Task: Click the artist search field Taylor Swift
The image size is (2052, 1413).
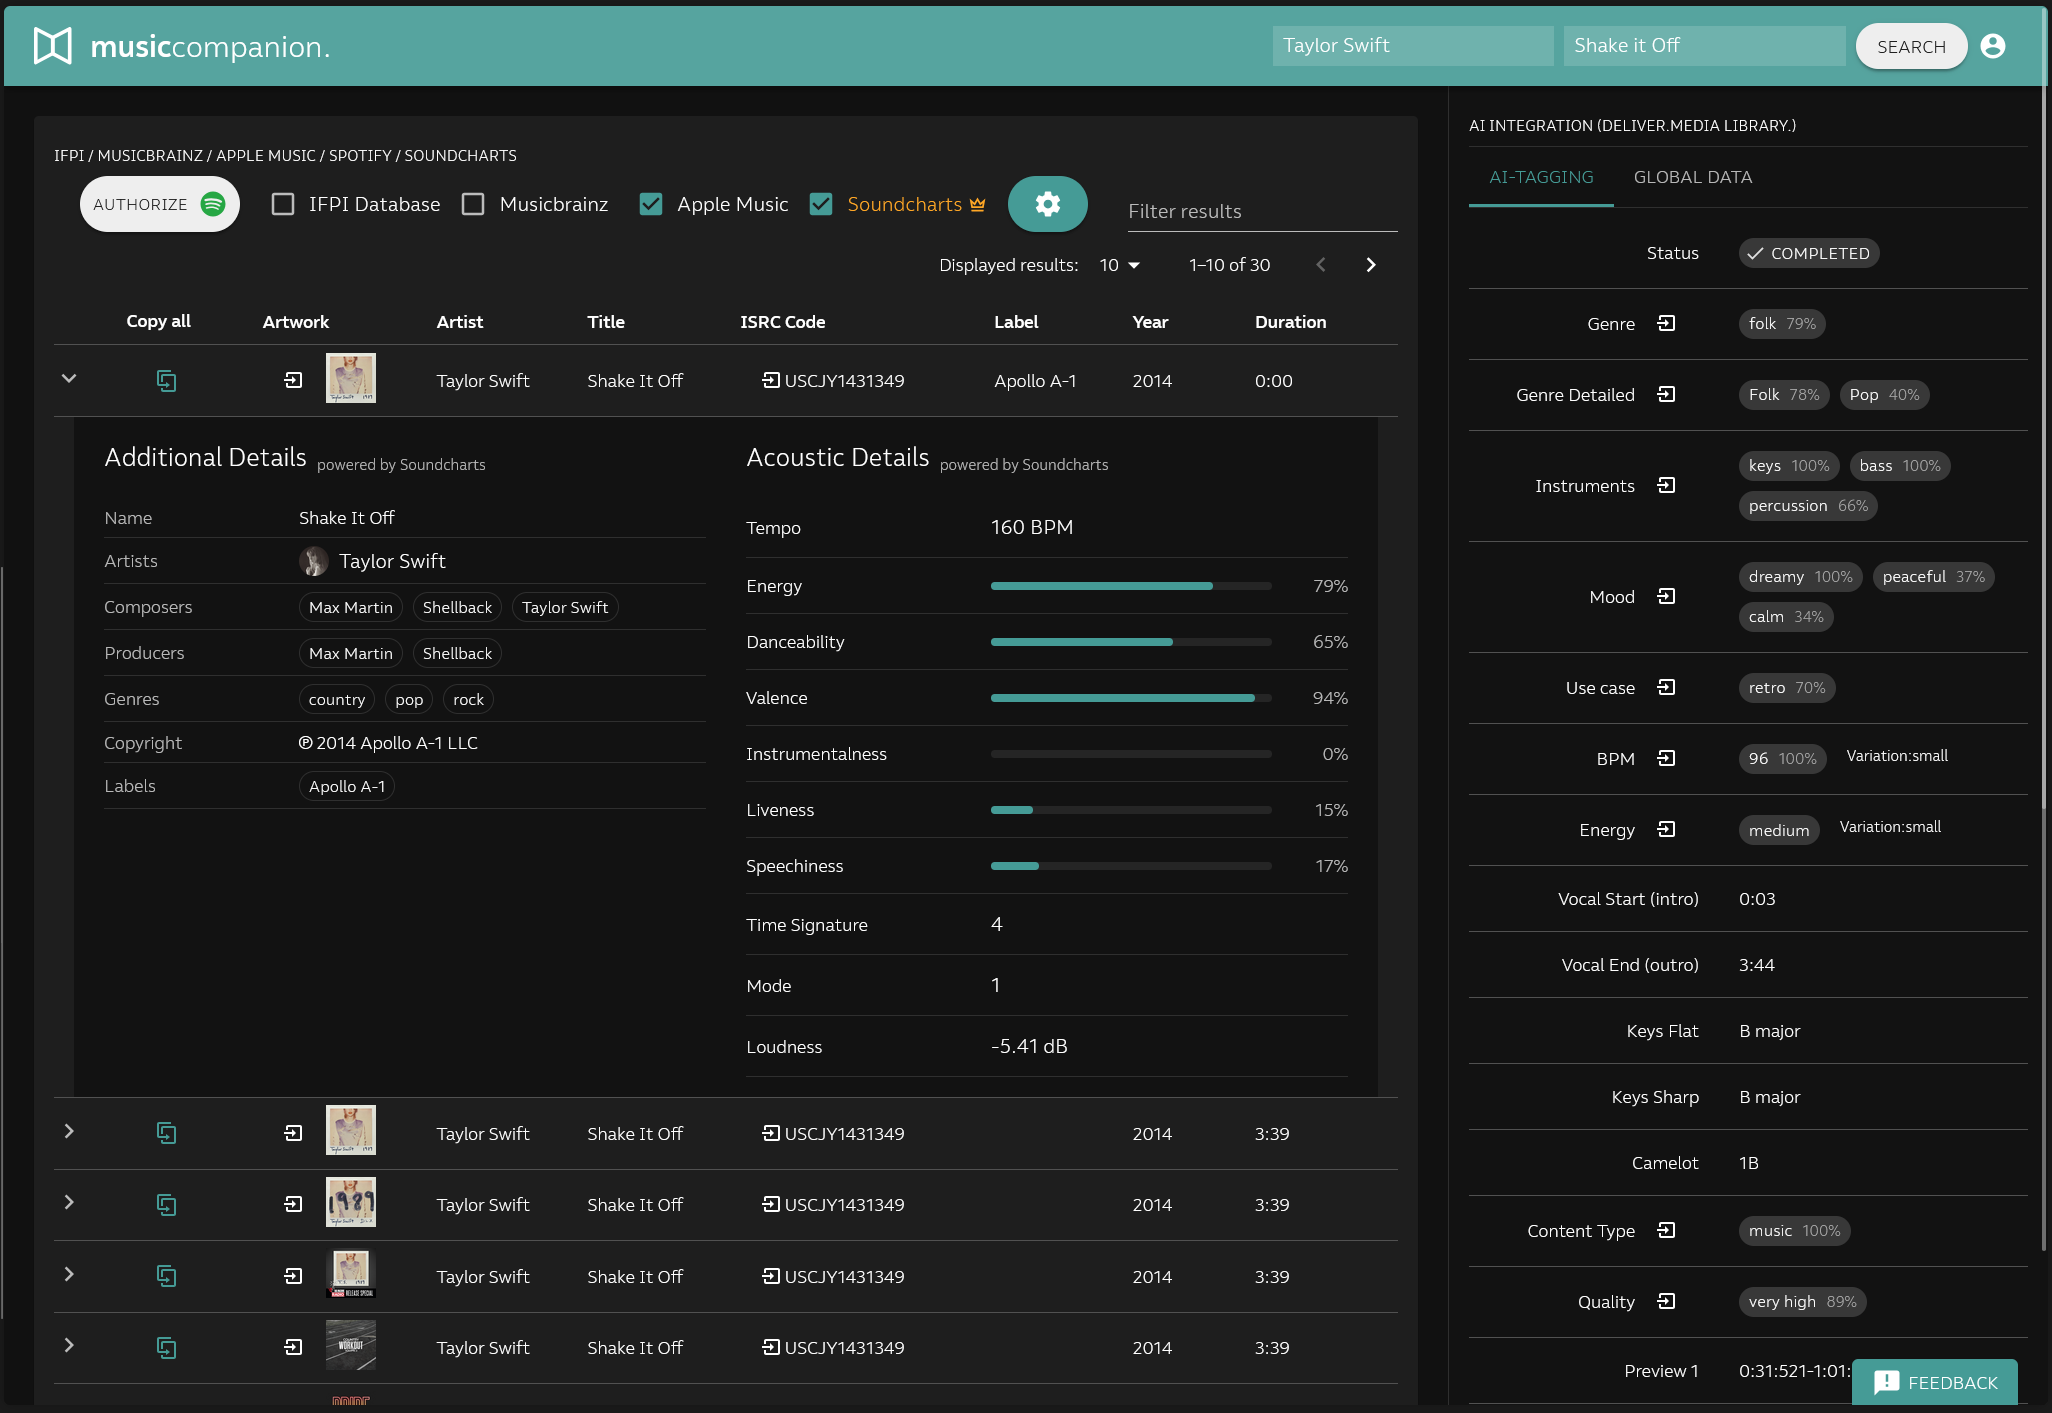Action: tap(1412, 46)
